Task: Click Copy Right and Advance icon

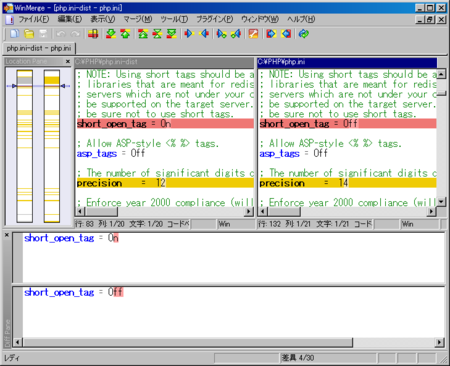Action: [221, 34]
